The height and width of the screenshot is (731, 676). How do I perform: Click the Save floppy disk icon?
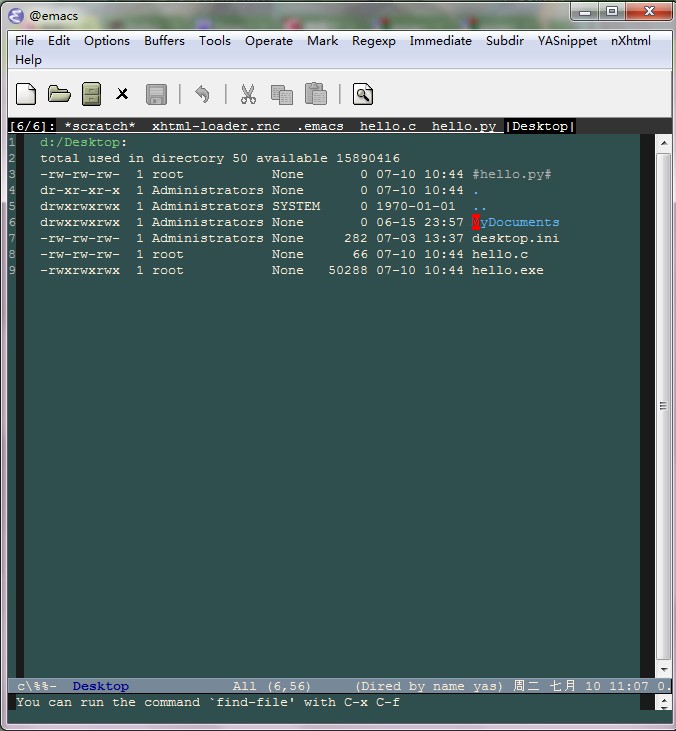[156, 94]
